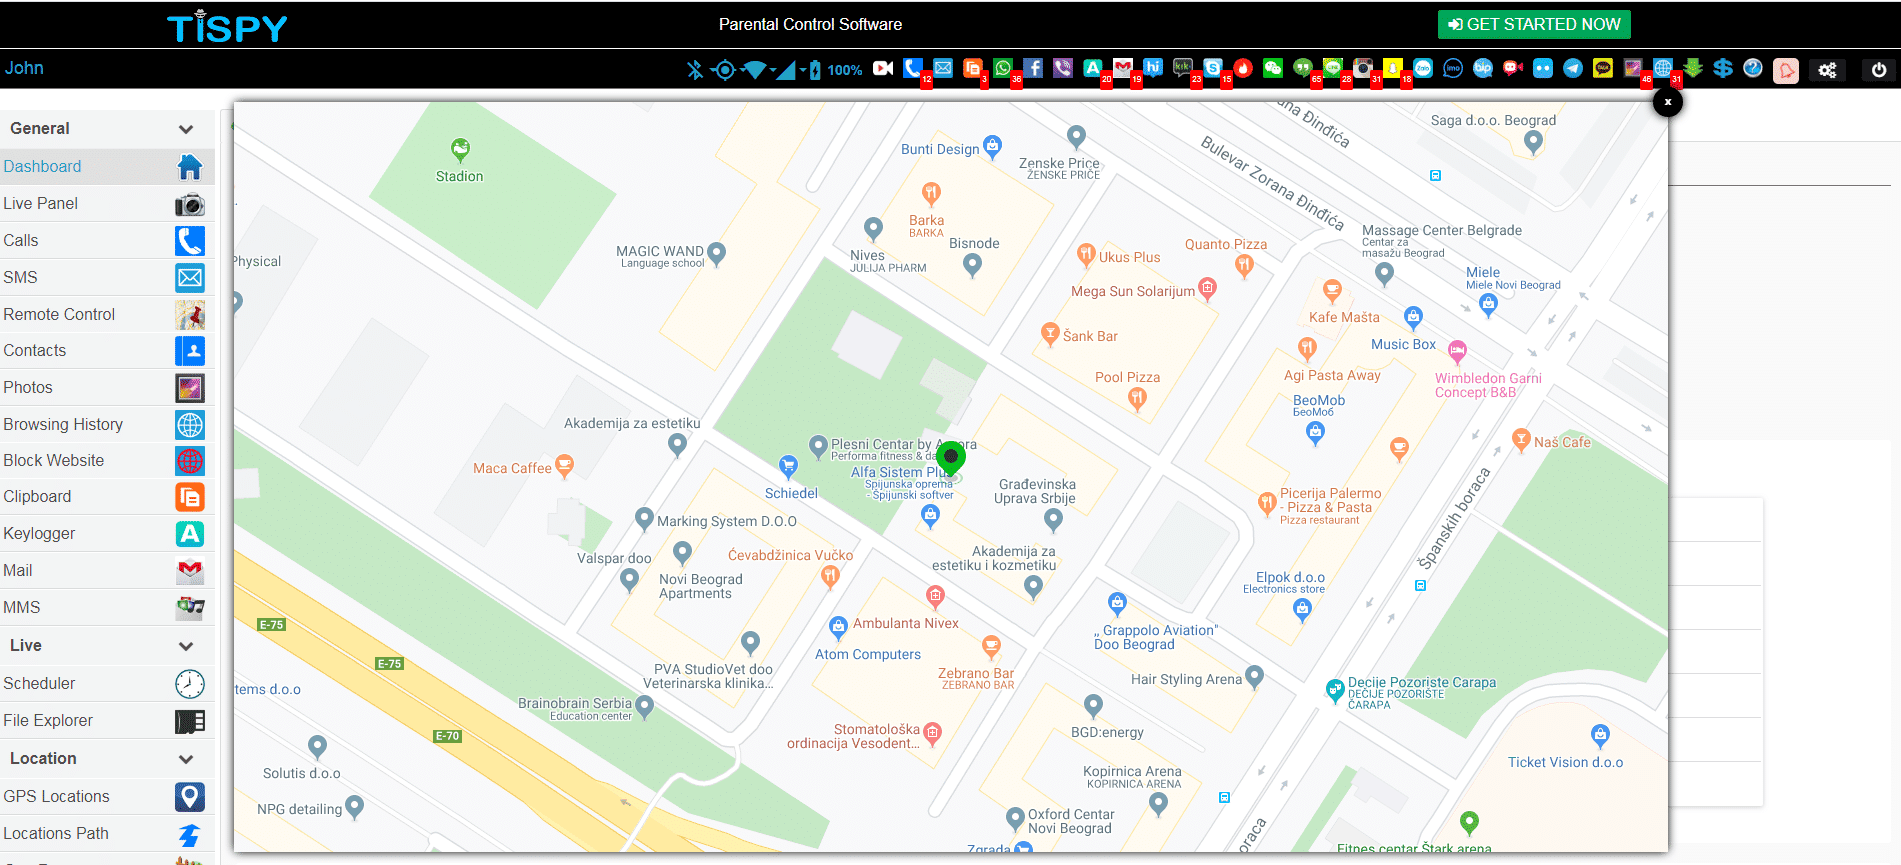Screen dimensions: 1901x865
Task: Open the WeChat icon in the top toolbar
Action: [1273, 68]
